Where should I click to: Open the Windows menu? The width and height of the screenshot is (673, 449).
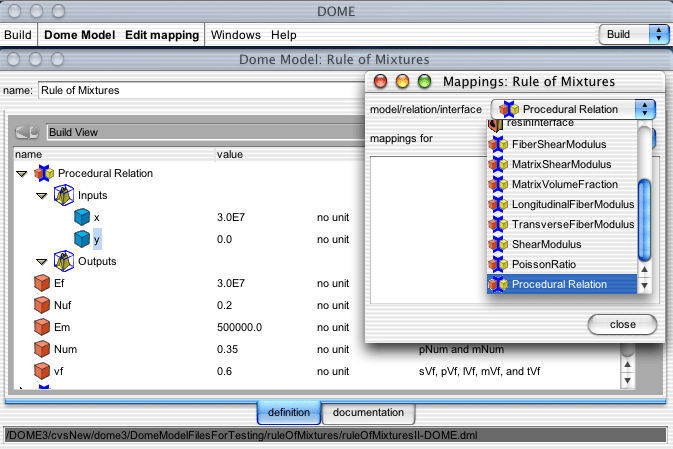[236, 35]
